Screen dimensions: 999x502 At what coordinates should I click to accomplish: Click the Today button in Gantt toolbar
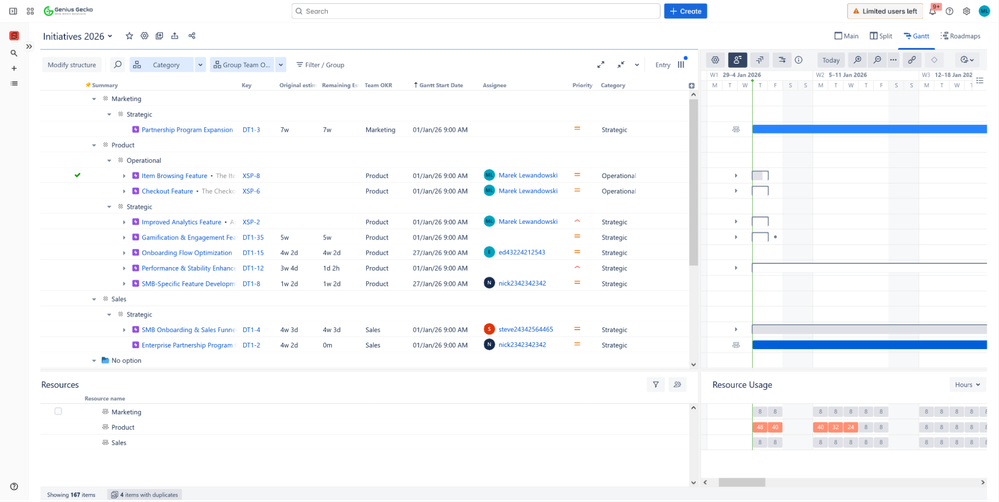click(x=831, y=60)
